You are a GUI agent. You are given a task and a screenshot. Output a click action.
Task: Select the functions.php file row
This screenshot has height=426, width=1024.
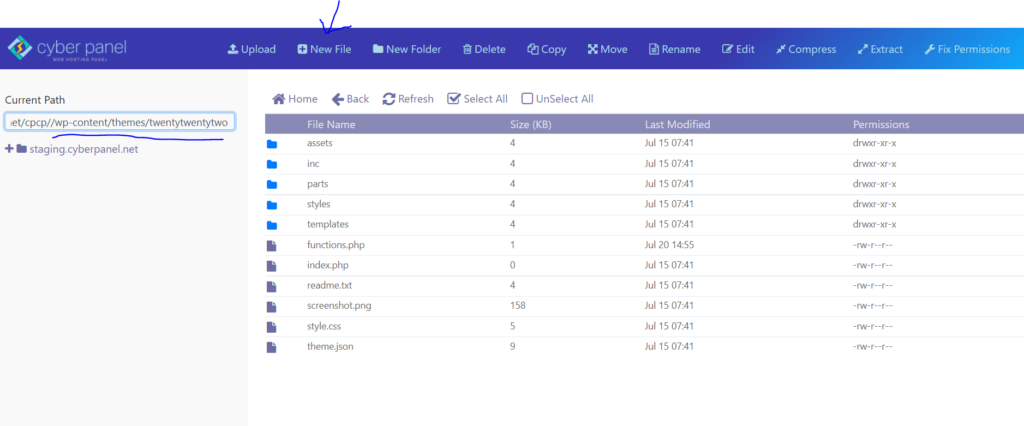pos(644,245)
